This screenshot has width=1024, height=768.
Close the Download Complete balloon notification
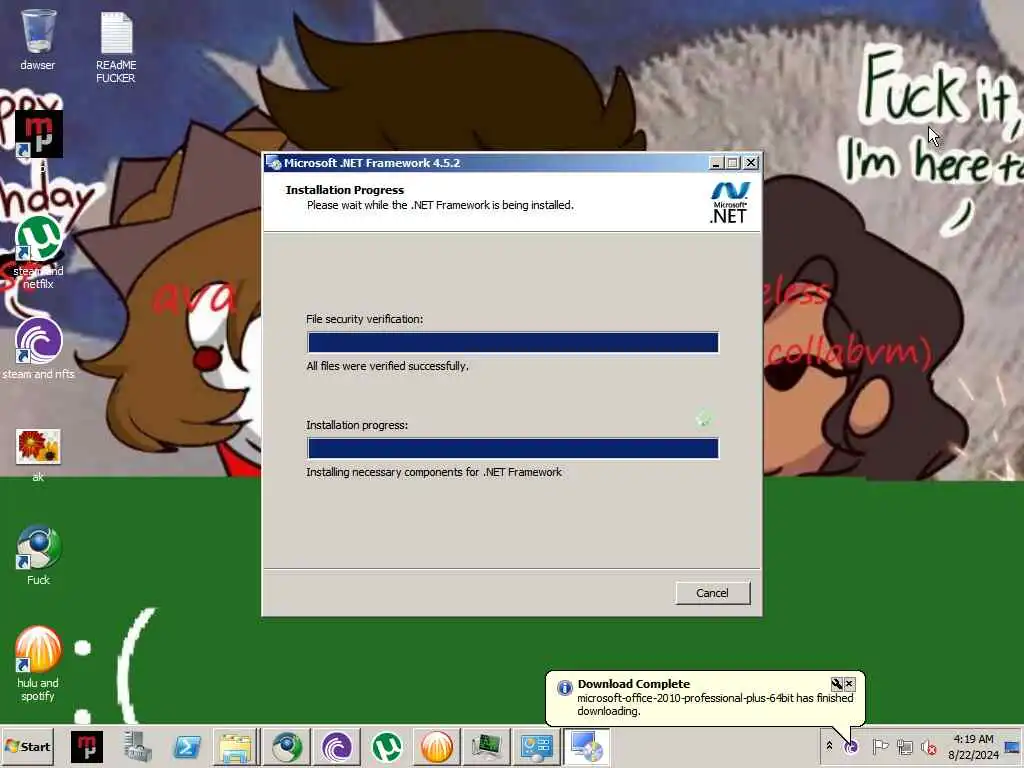coord(849,684)
